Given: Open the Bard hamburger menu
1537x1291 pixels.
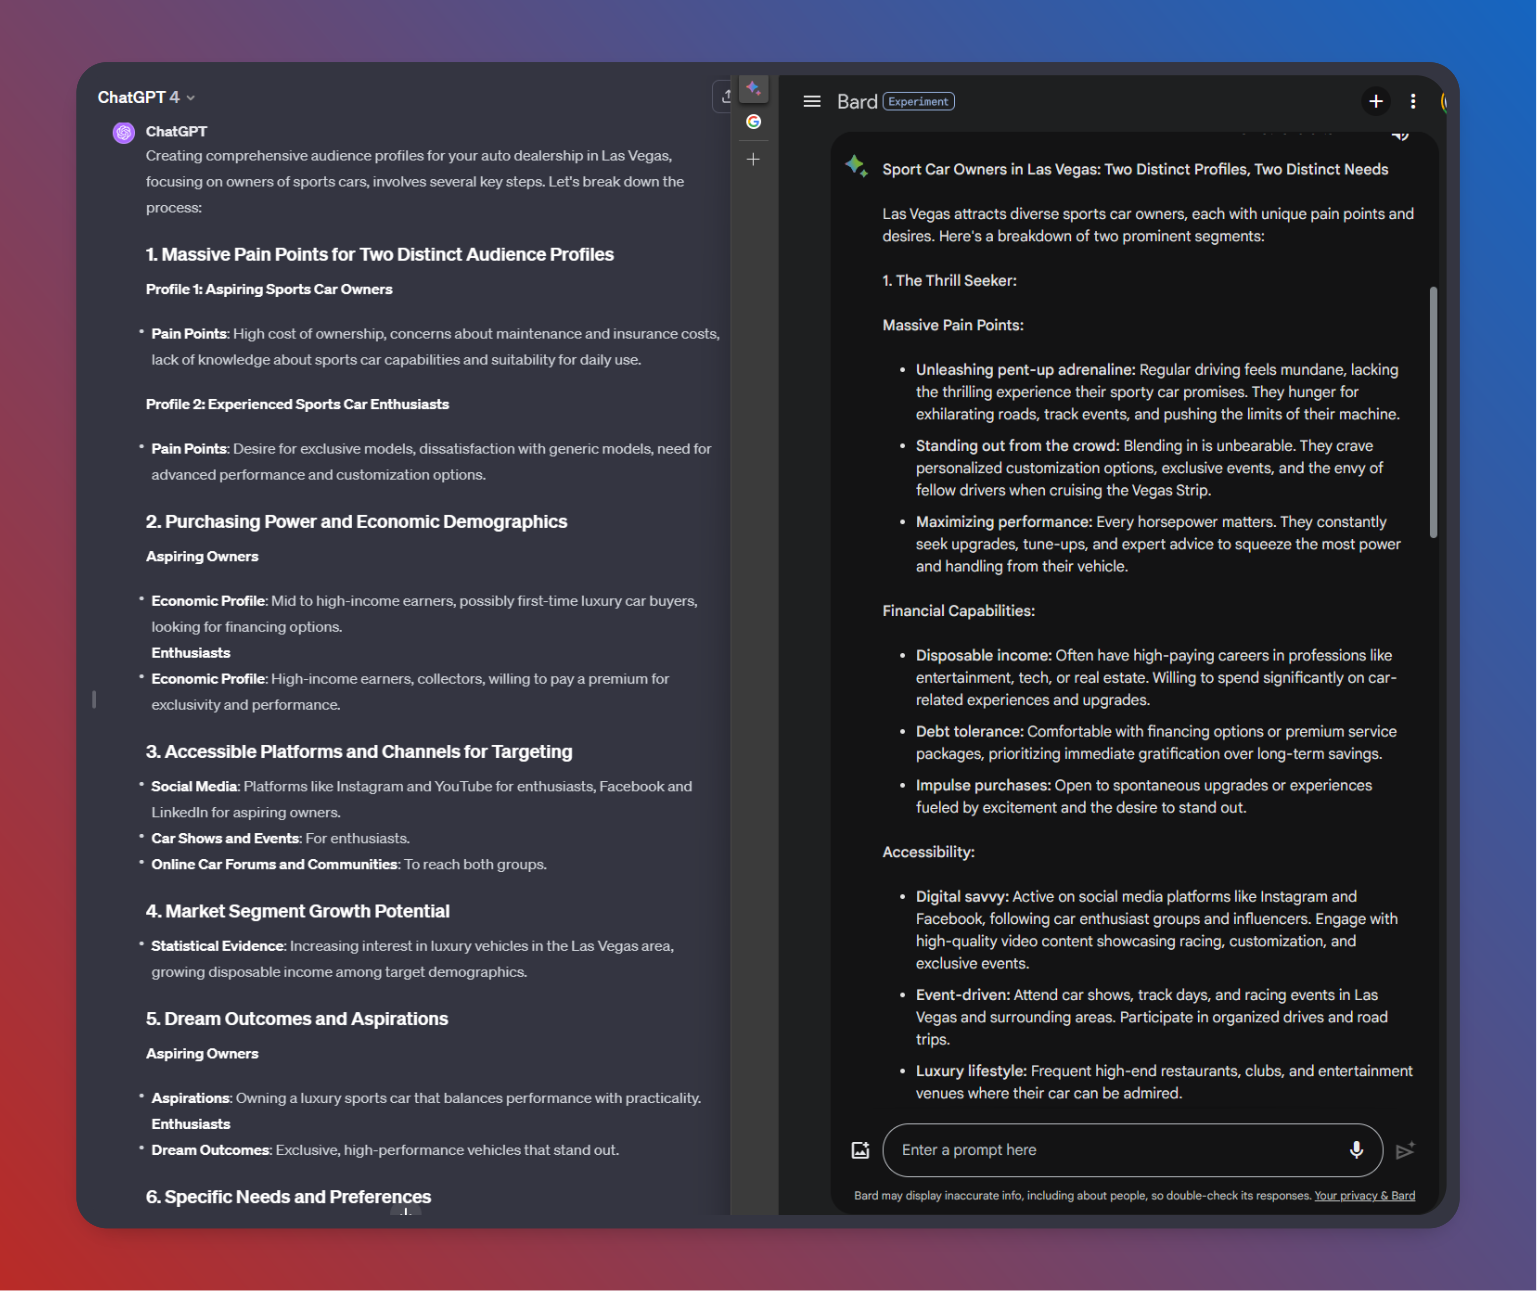Looking at the screenshot, I should [x=812, y=101].
